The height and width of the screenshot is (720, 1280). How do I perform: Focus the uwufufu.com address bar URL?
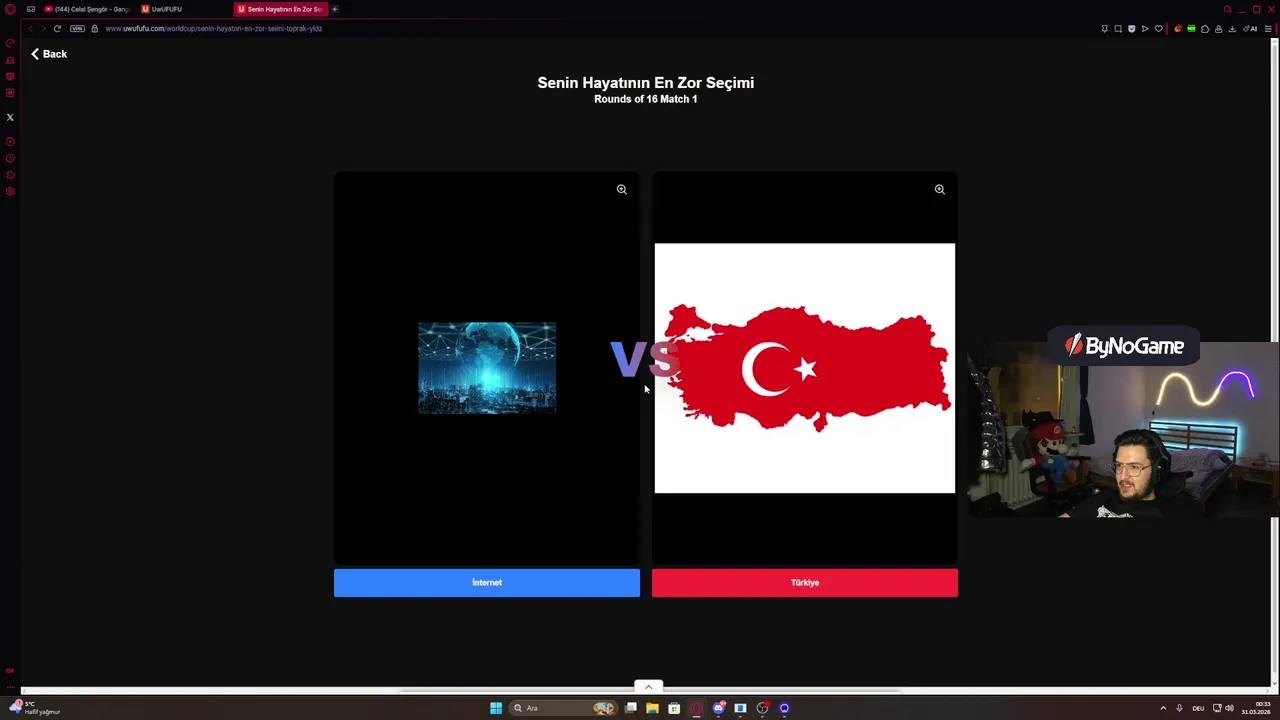click(x=214, y=28)
